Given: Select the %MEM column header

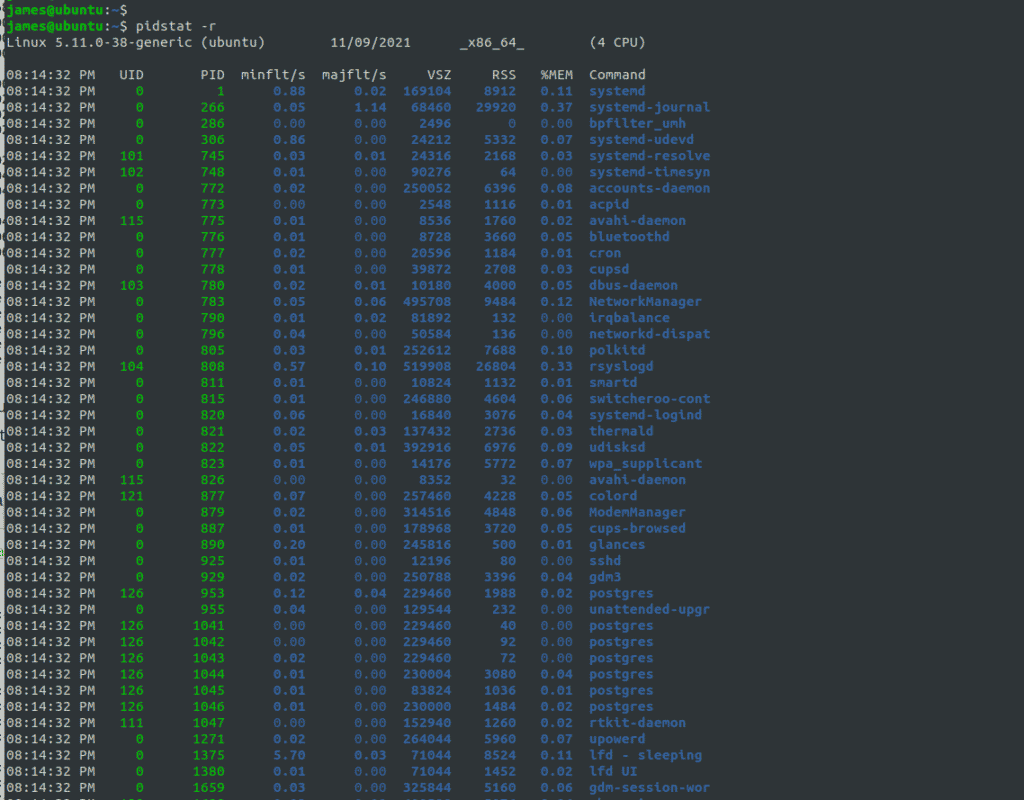Looking at the screenshot, I should 556,74.
